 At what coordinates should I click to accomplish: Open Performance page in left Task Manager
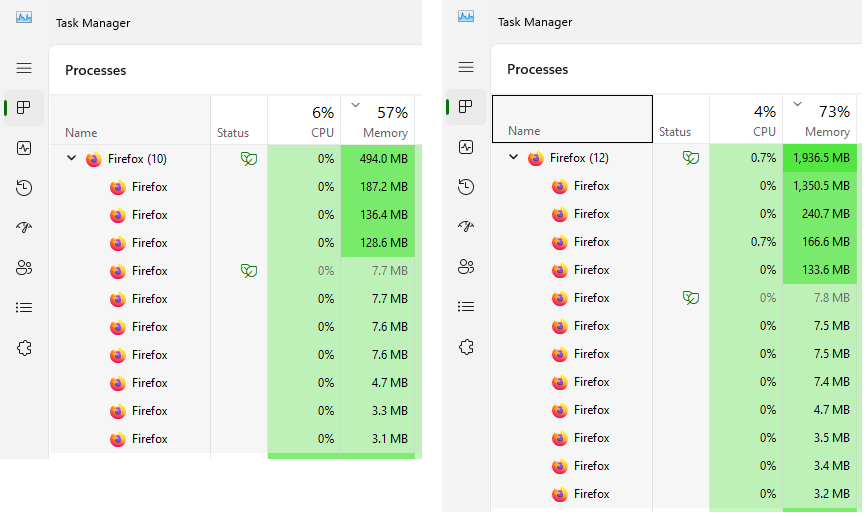[24, 148]
